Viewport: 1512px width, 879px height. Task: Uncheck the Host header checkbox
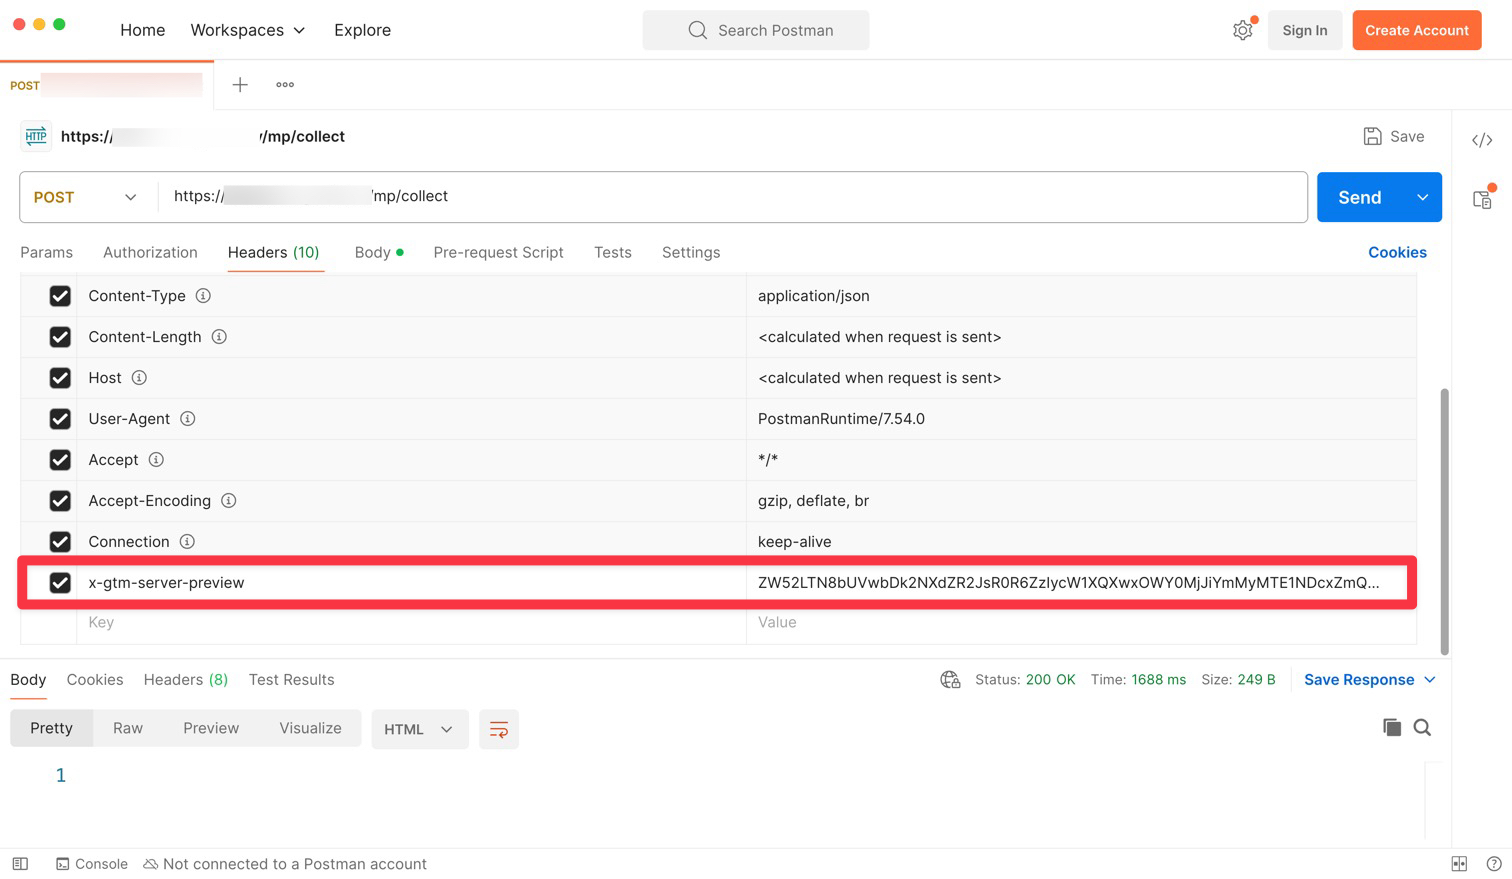click(x=60, y=378)
